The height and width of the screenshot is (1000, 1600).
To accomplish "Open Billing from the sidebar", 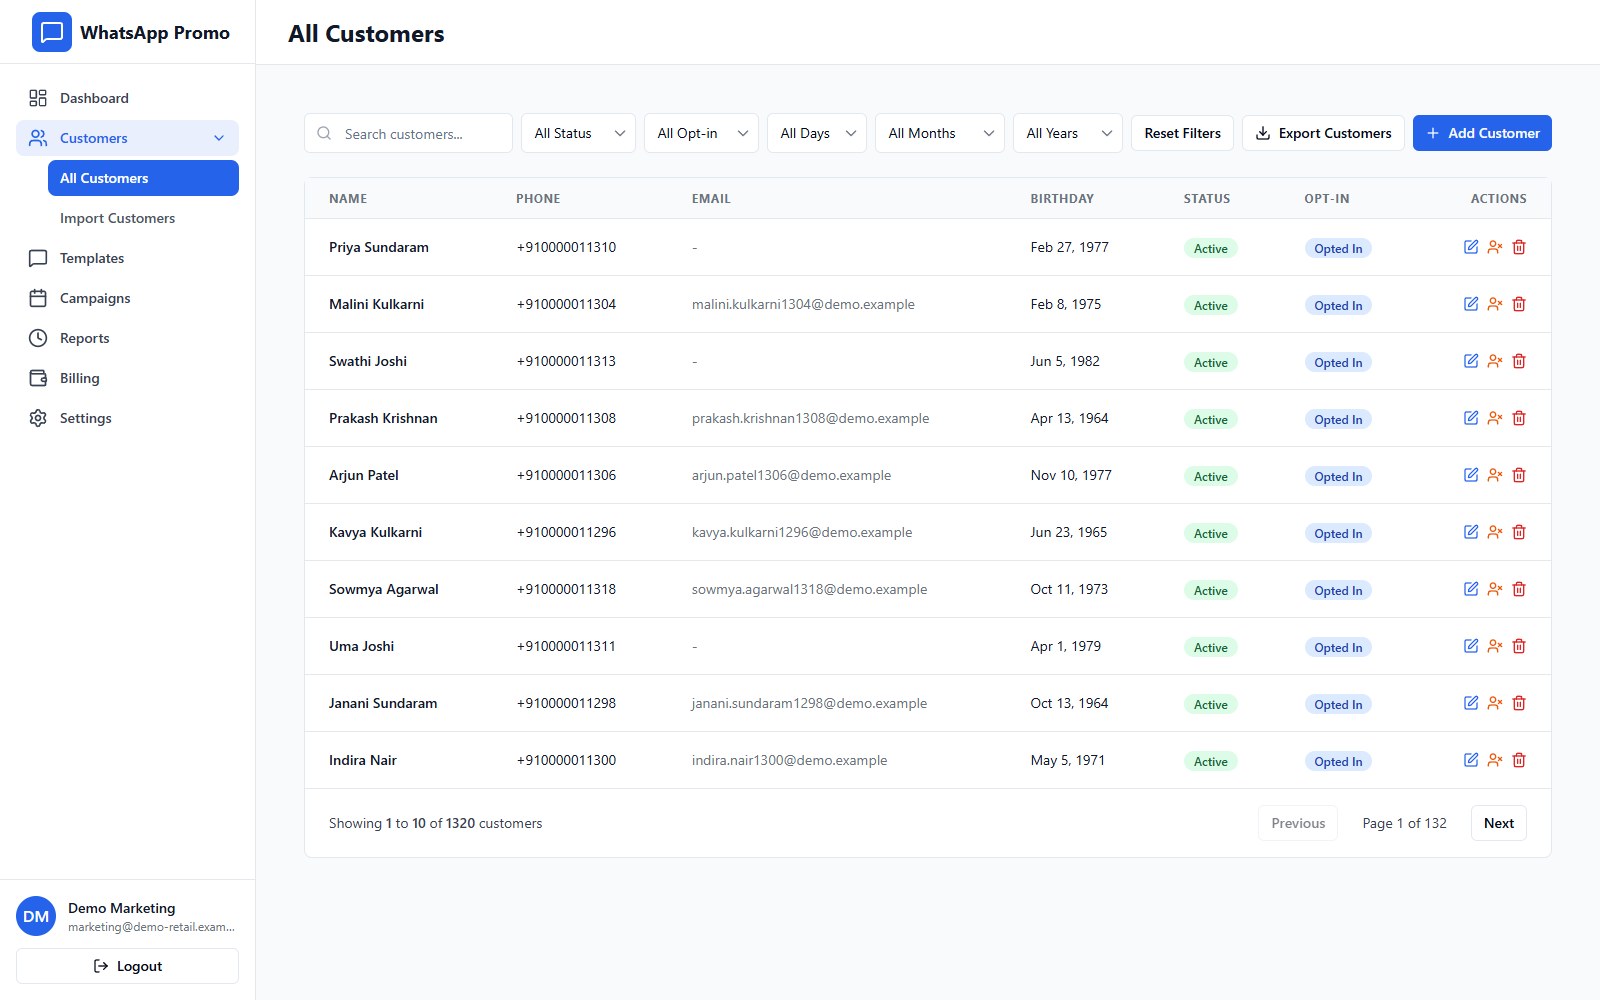I will pos(127,378).
